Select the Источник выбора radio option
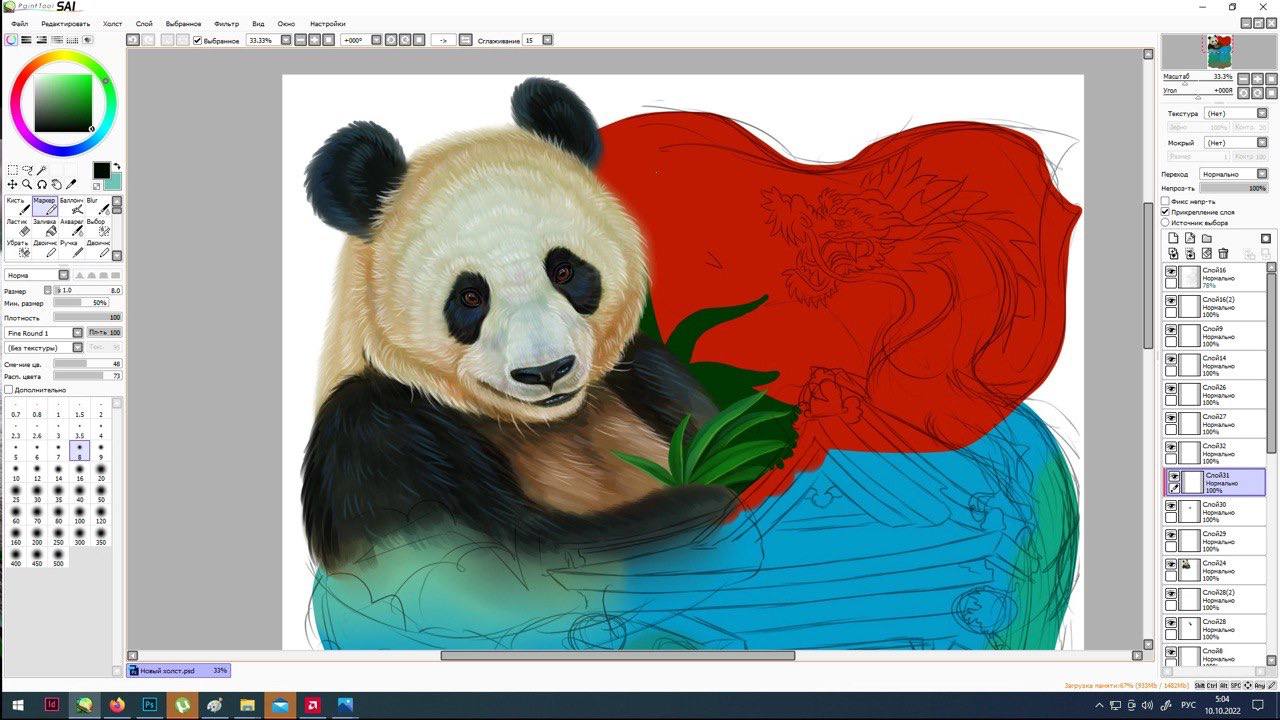The width and height of the screenshot is (1280, 720). pos(1165,223)
